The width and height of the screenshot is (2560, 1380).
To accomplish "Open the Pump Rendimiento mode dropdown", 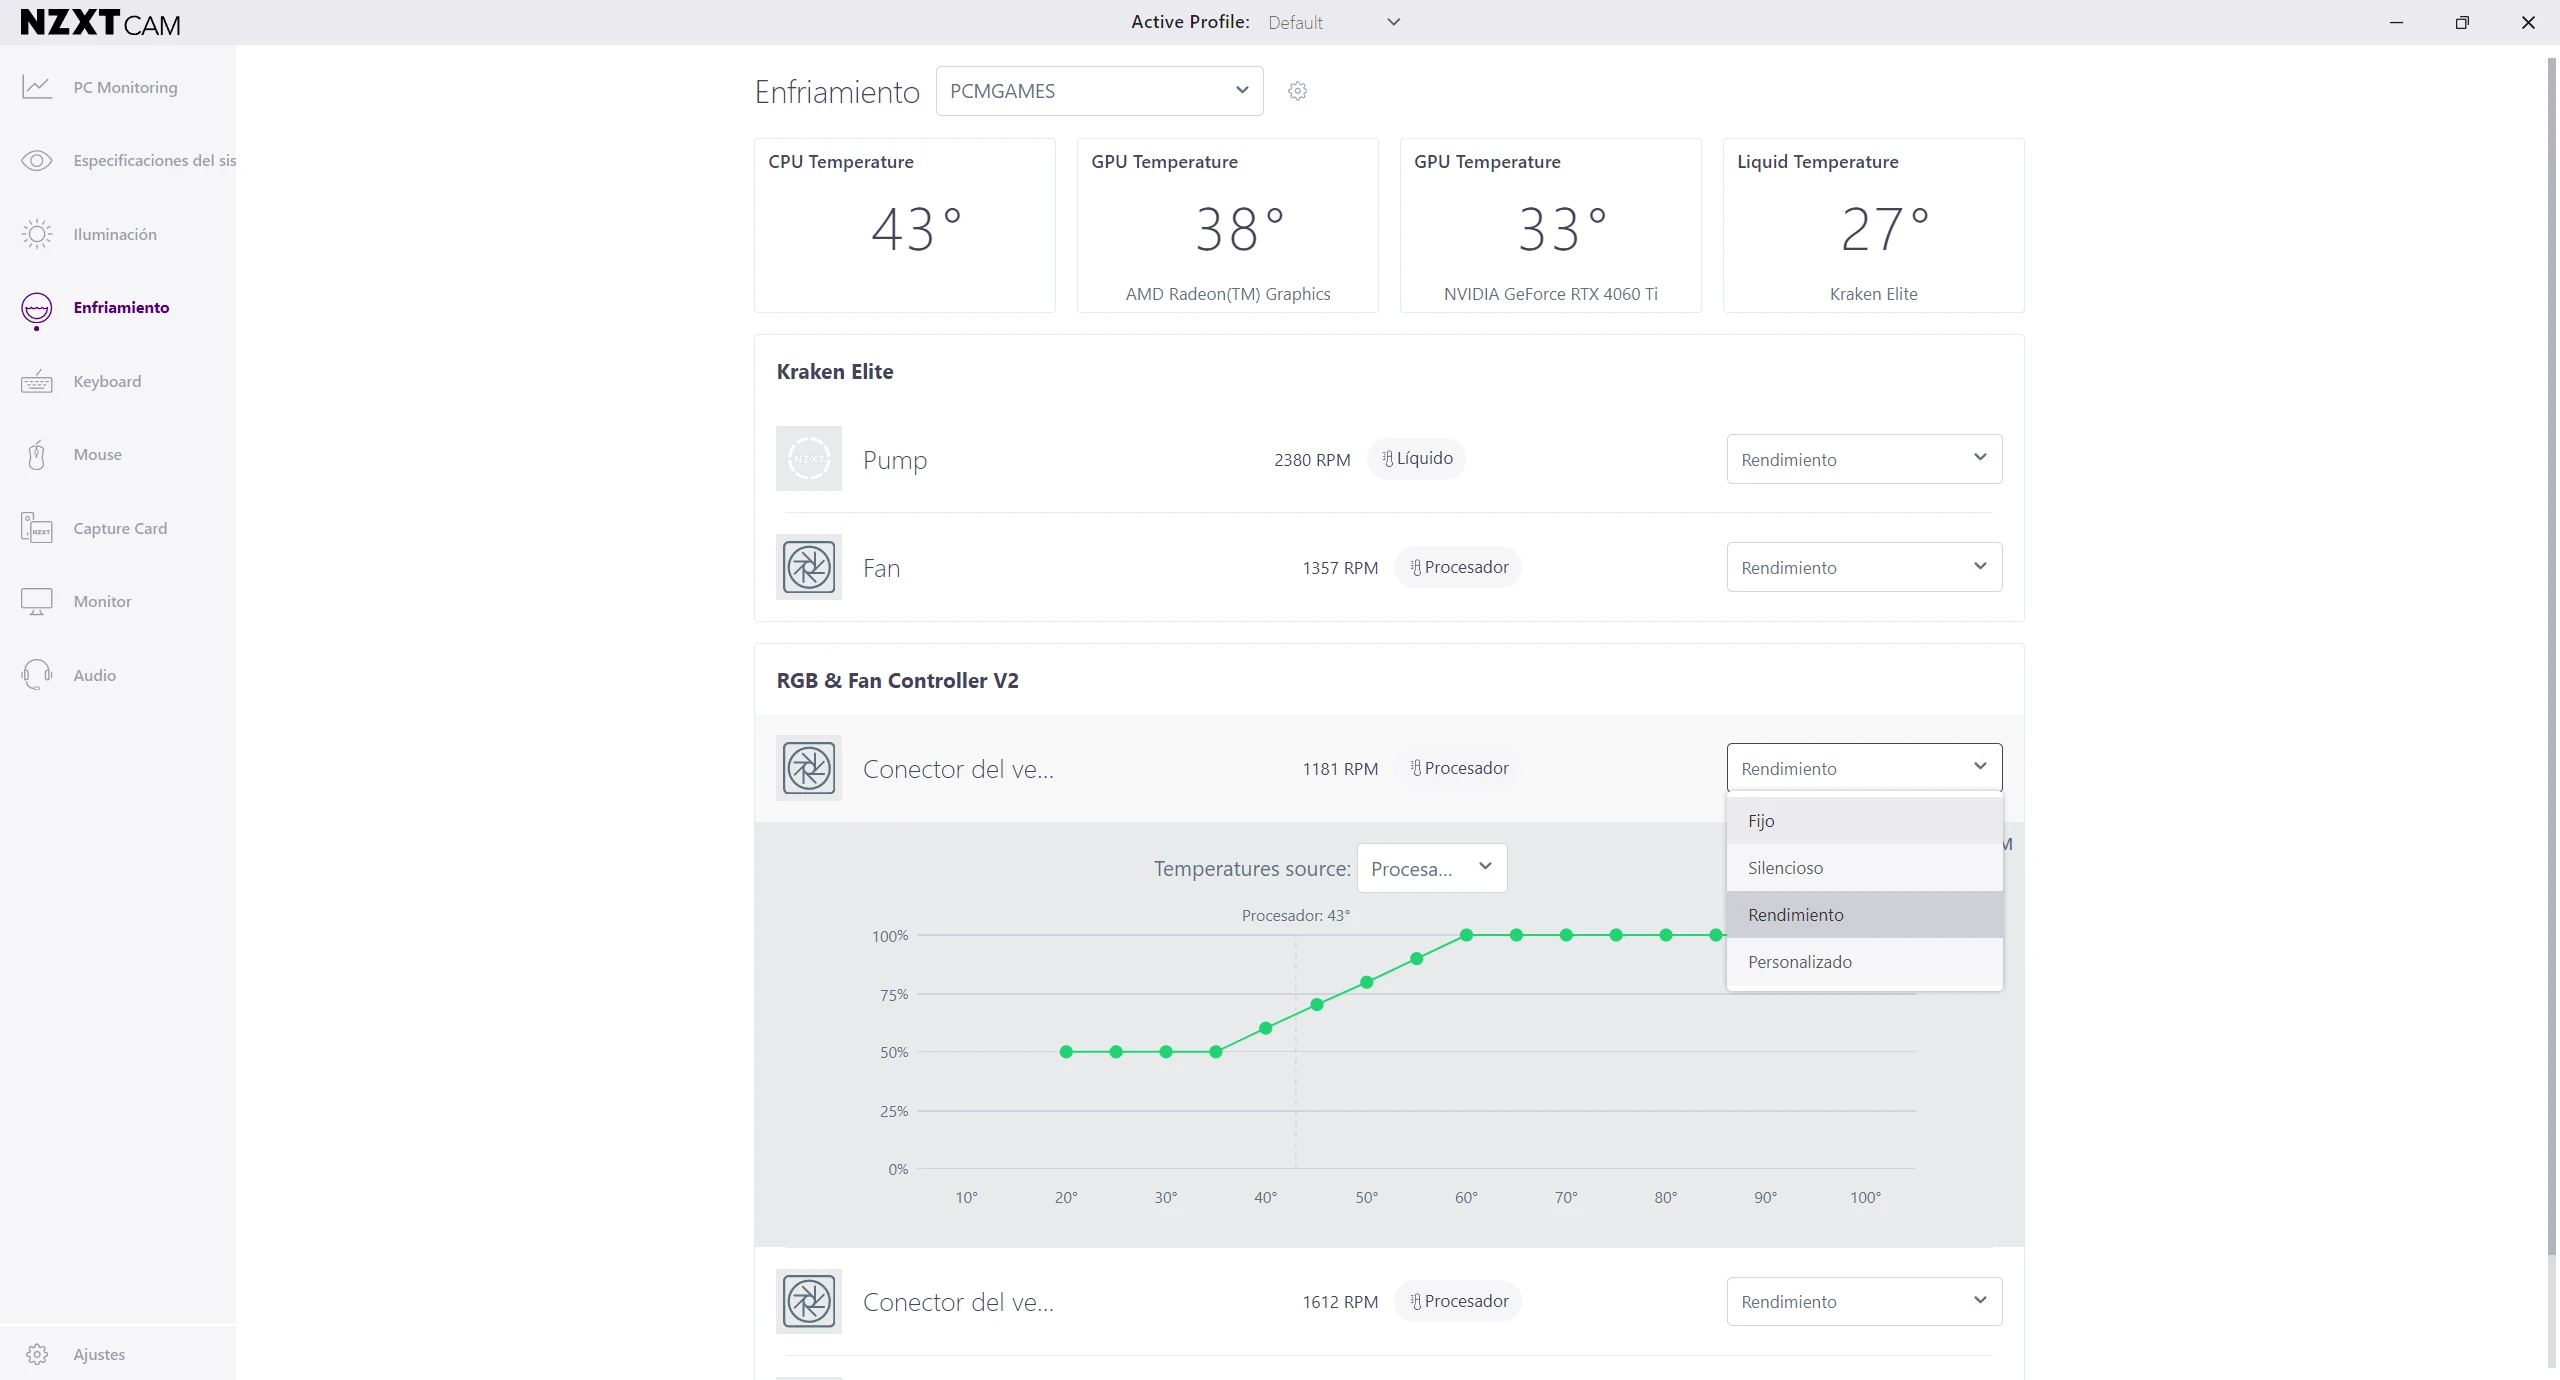I will (x=1864, y=459).
